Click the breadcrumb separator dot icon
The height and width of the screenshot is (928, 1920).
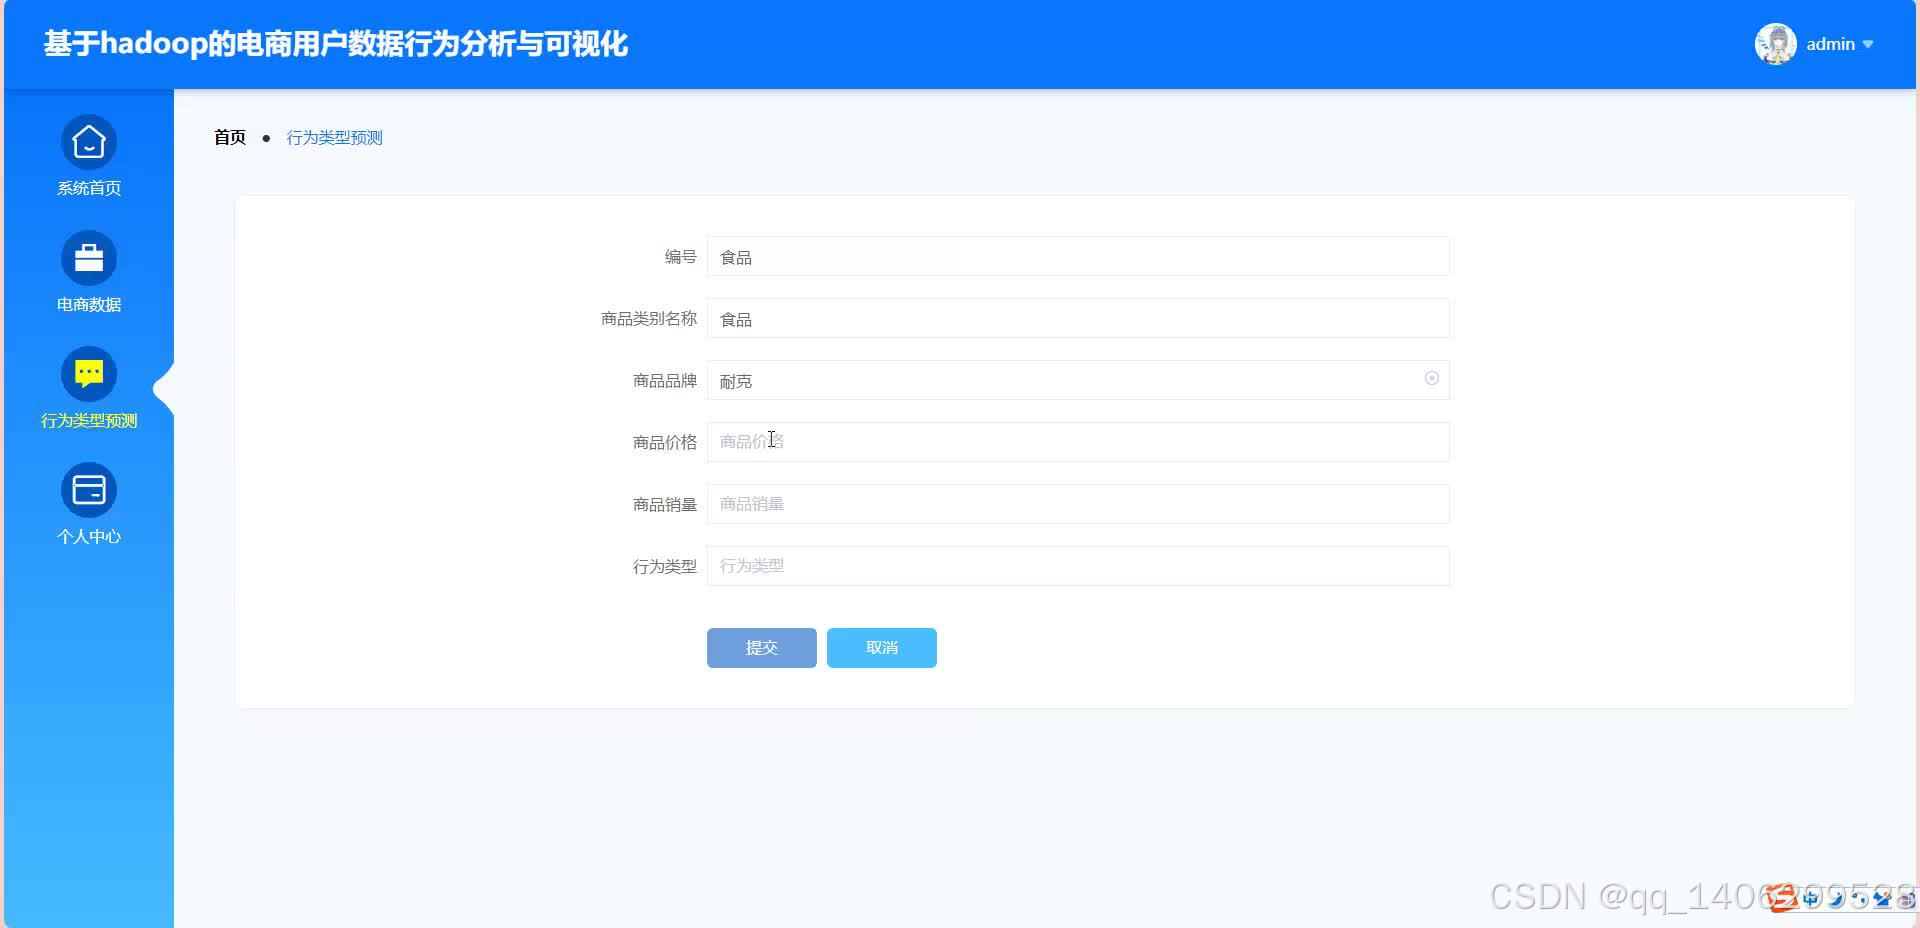tap(265, 137)
